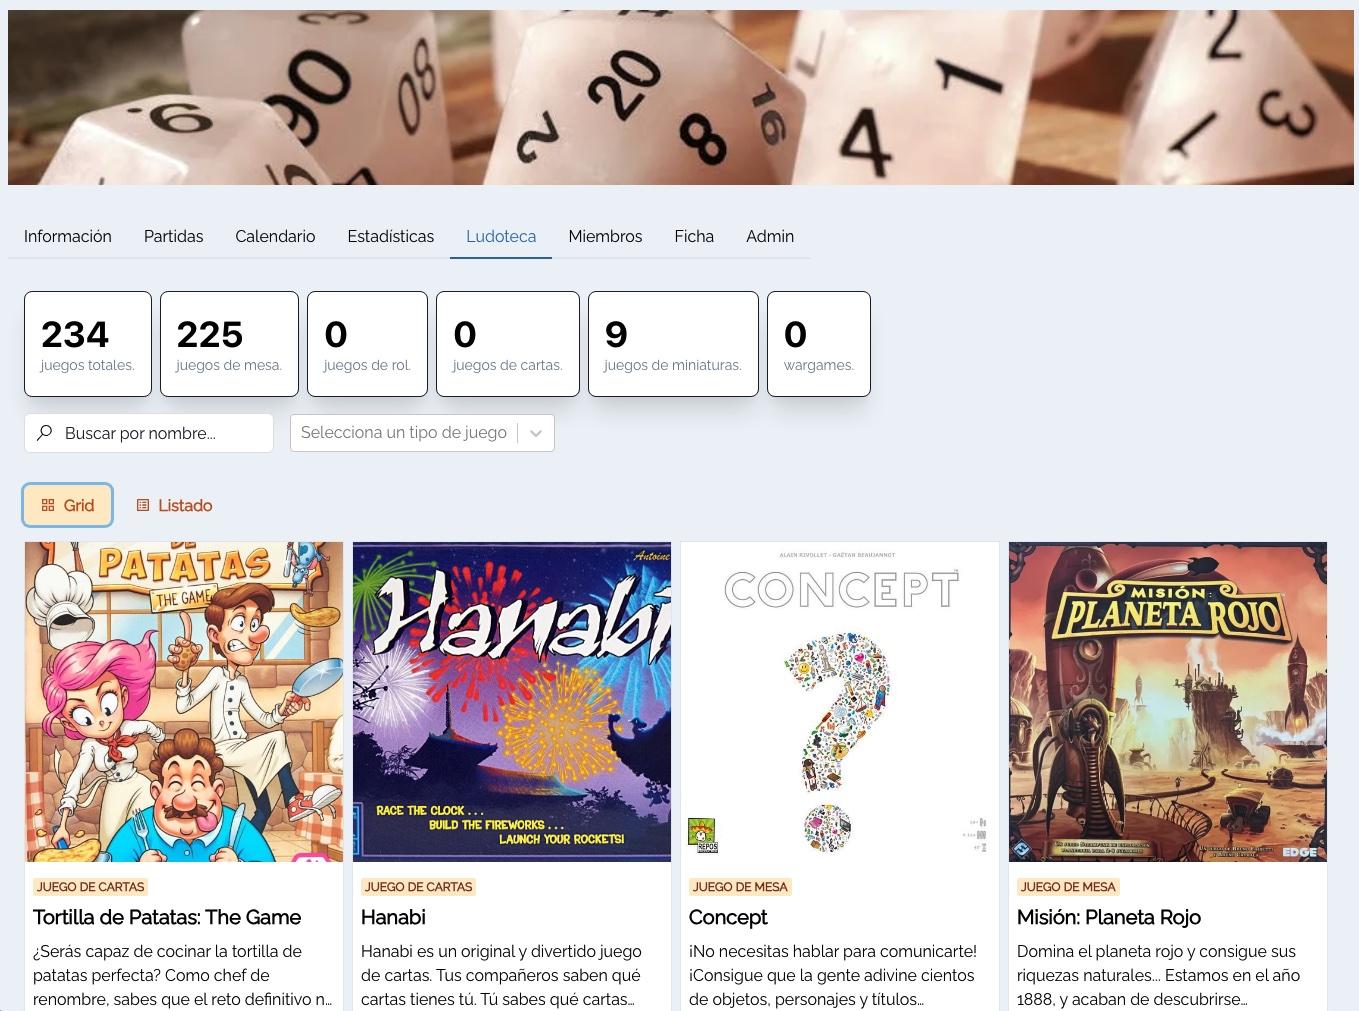Switch to Listado view
Viewport: 1359px width, 1011px height.
[174, 506]
